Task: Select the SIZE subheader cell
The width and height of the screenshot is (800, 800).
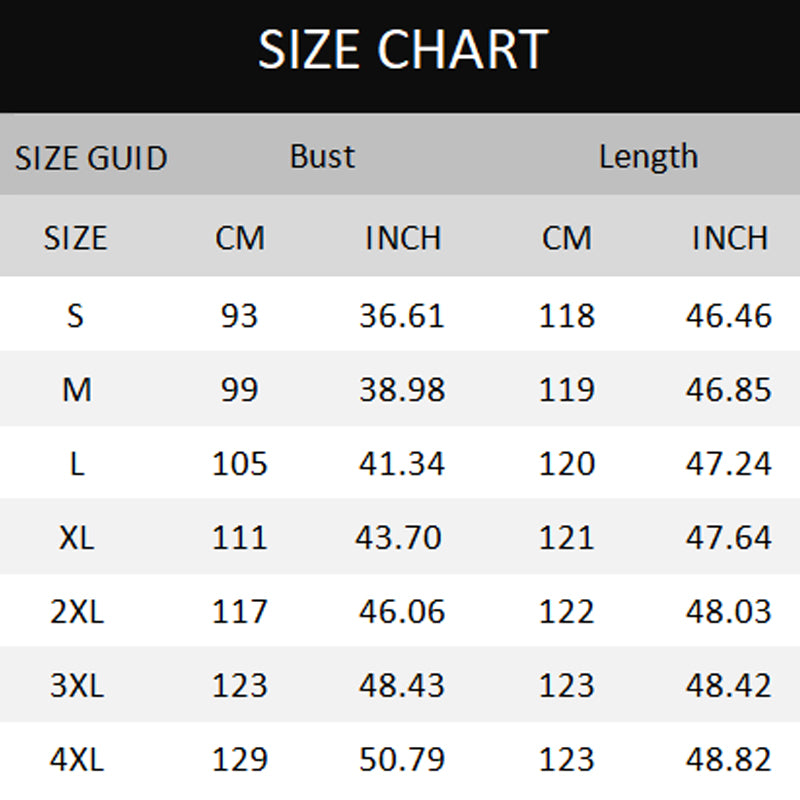Action: tap(76, 238)
